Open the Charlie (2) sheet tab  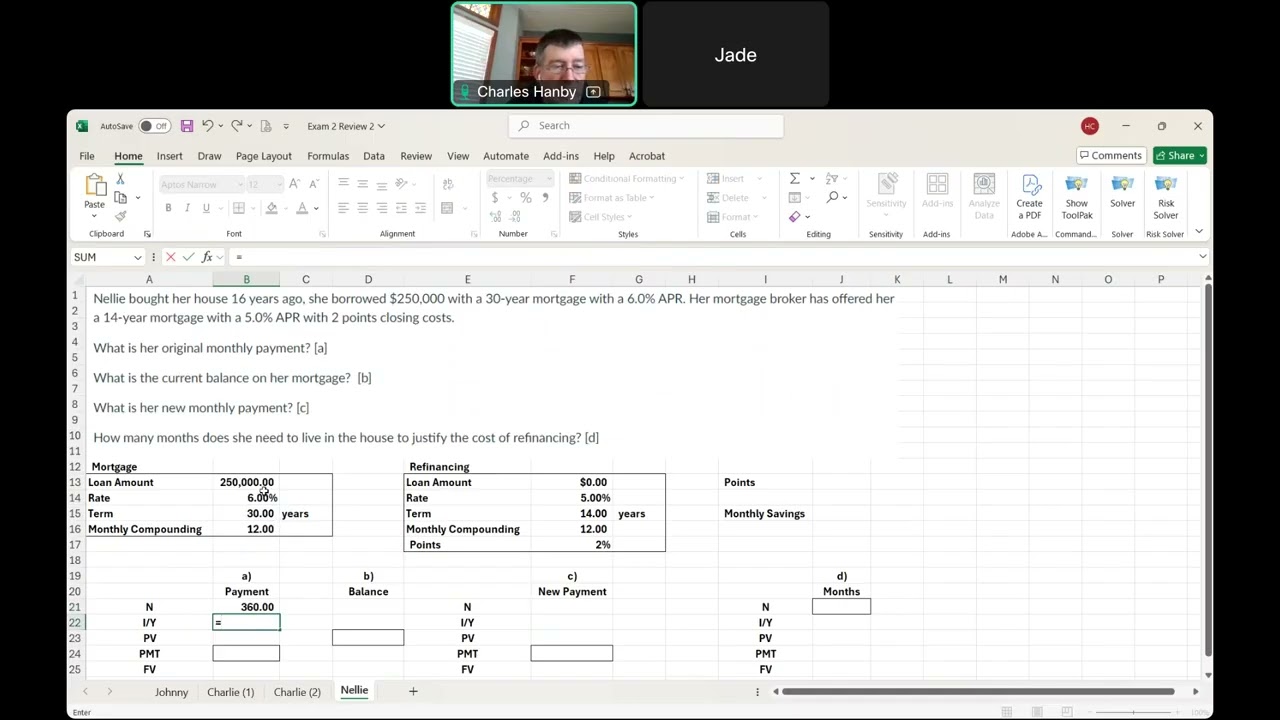pyautogui.click(x=297, y=692)
